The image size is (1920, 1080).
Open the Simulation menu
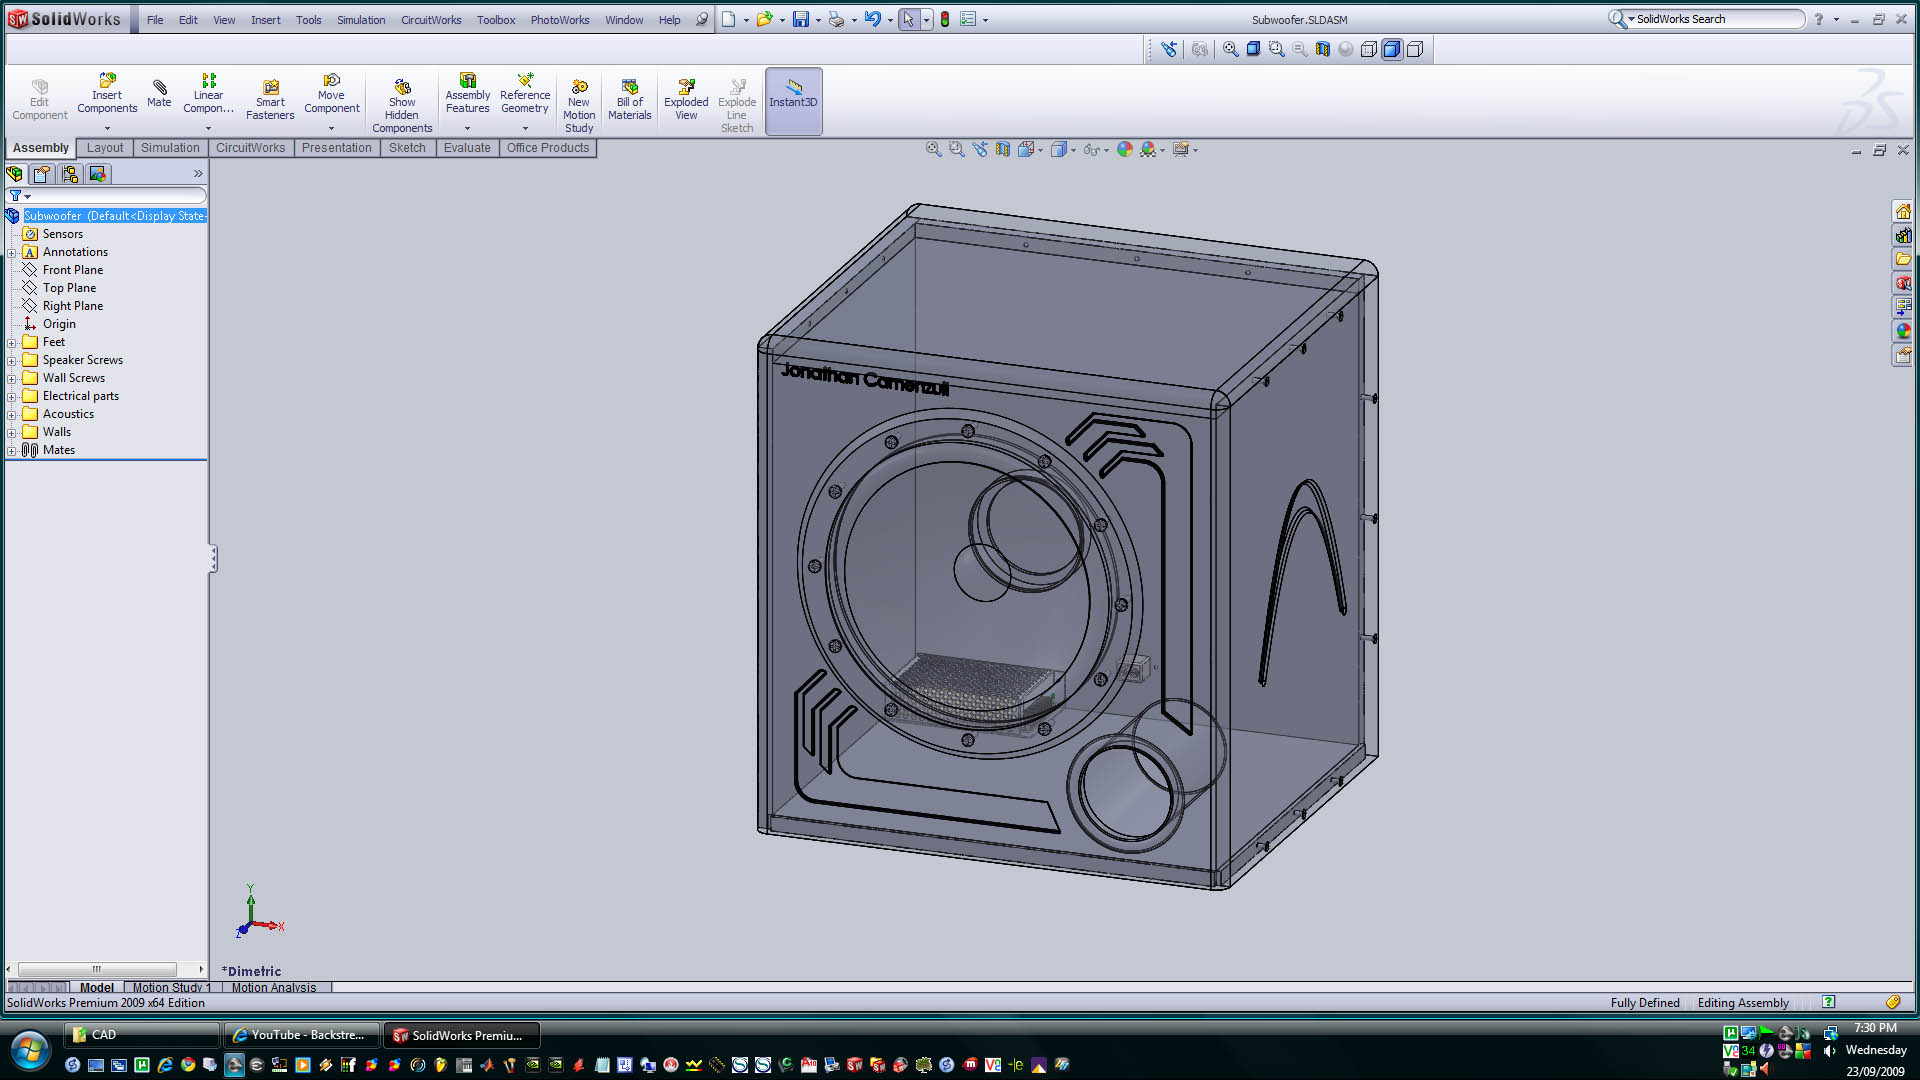click(x=360, y=20)
